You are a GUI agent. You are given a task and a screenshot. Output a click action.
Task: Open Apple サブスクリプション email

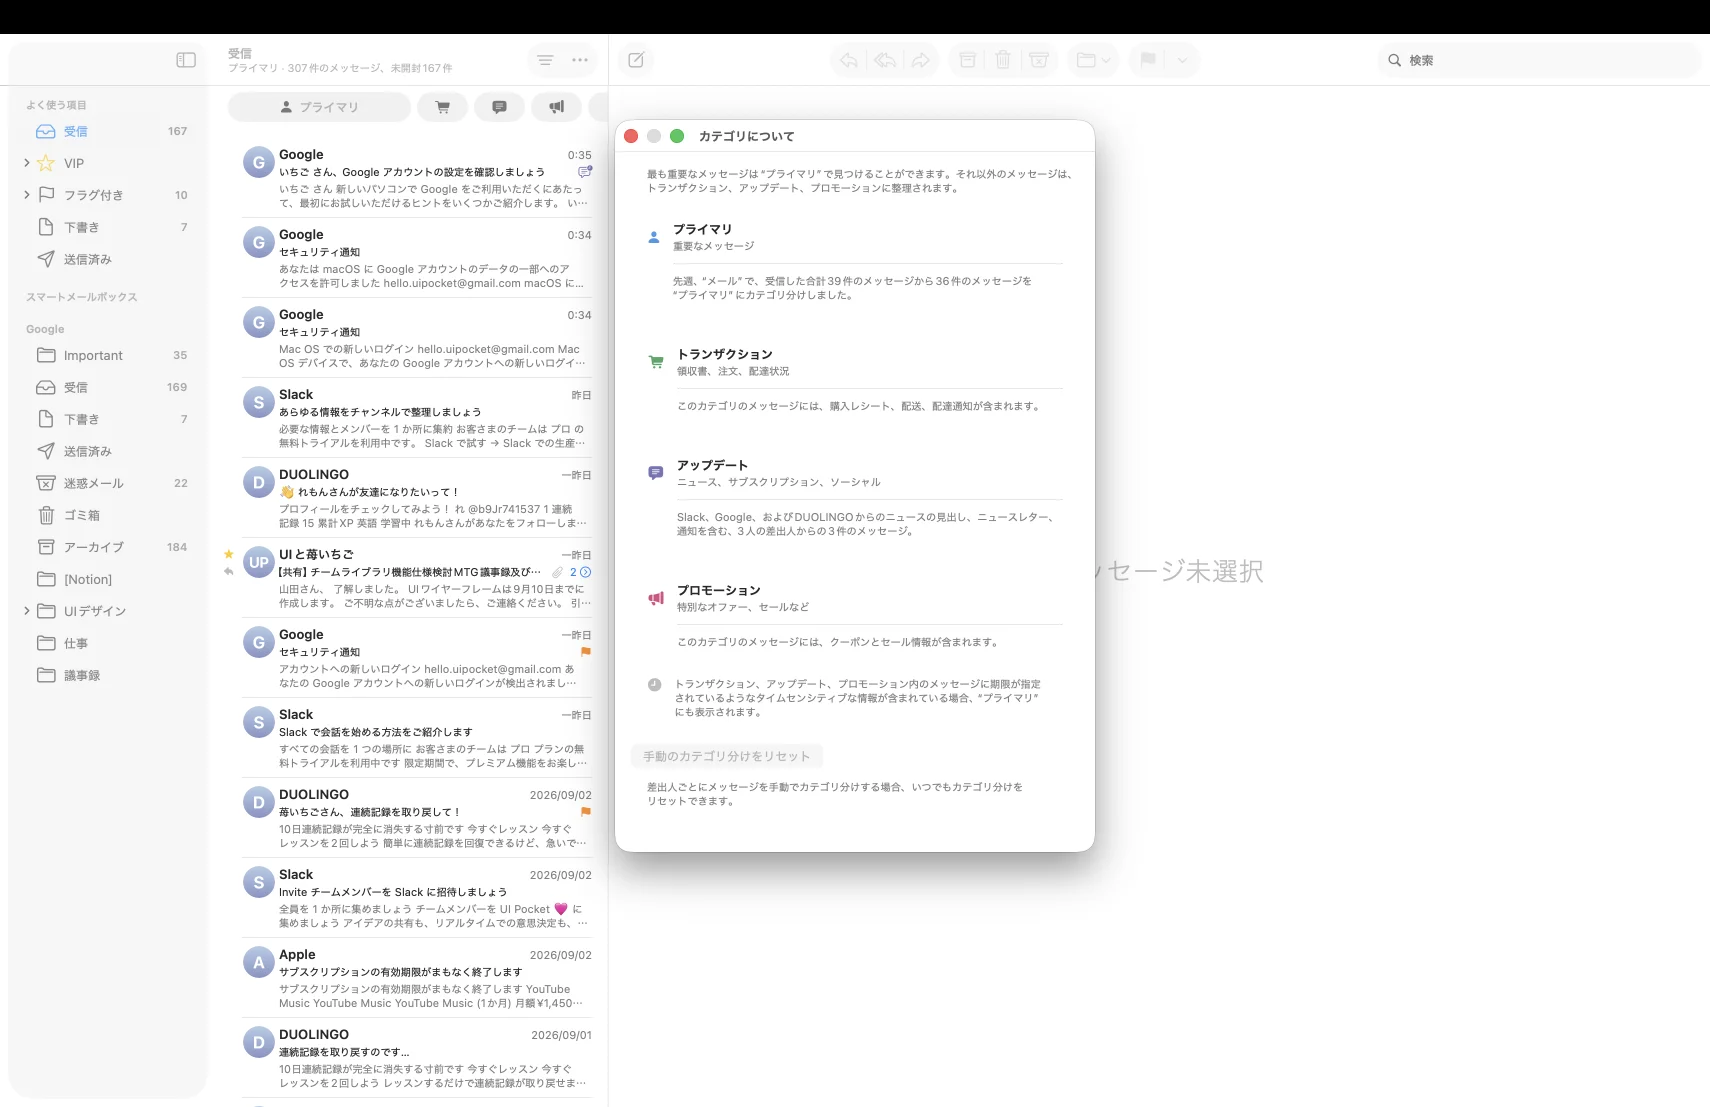pos(416,978)
